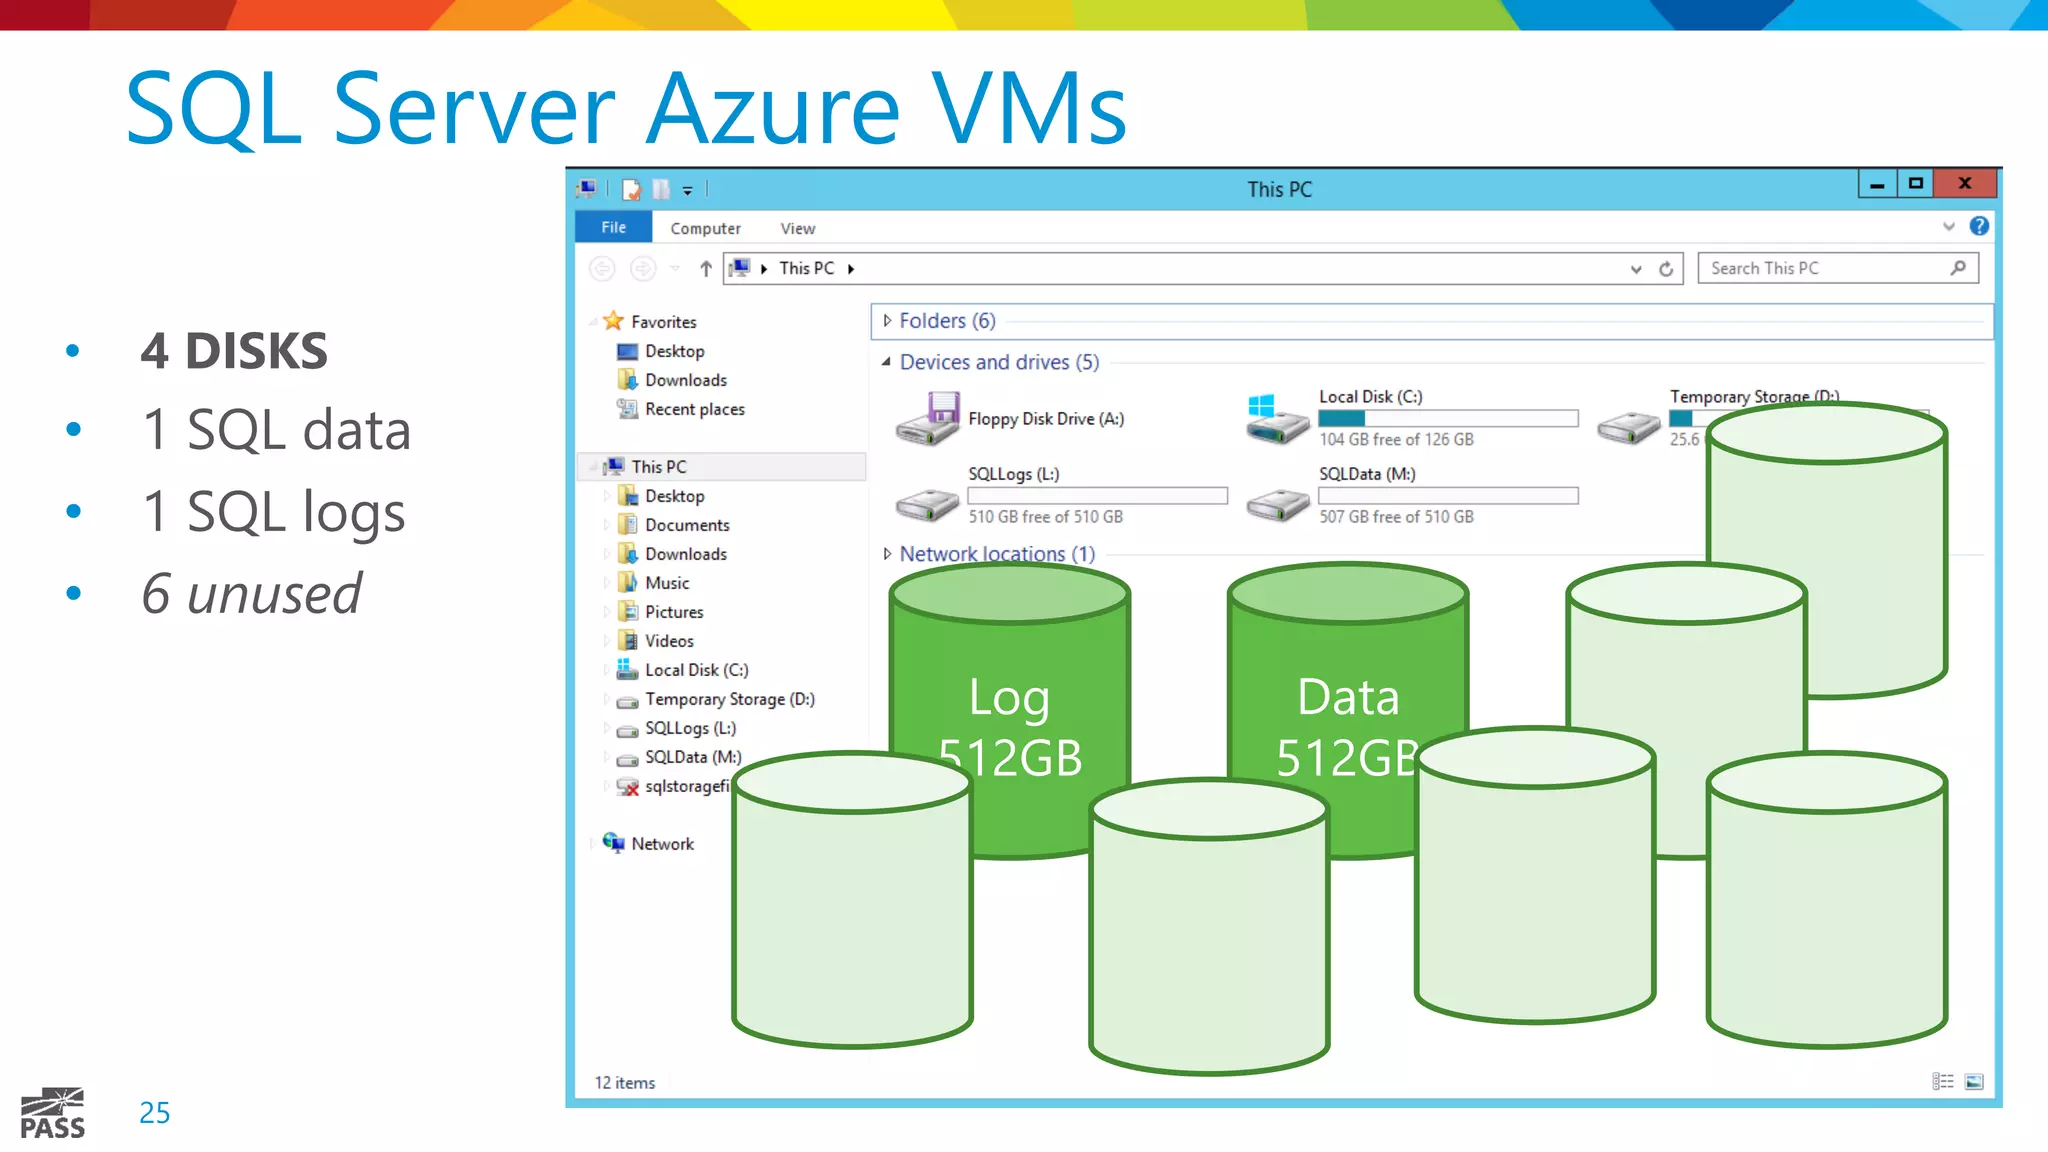Open the recent locations dropdown arrow
The width and height of the screenshot is (2048, 1152).
click(675, 268)
